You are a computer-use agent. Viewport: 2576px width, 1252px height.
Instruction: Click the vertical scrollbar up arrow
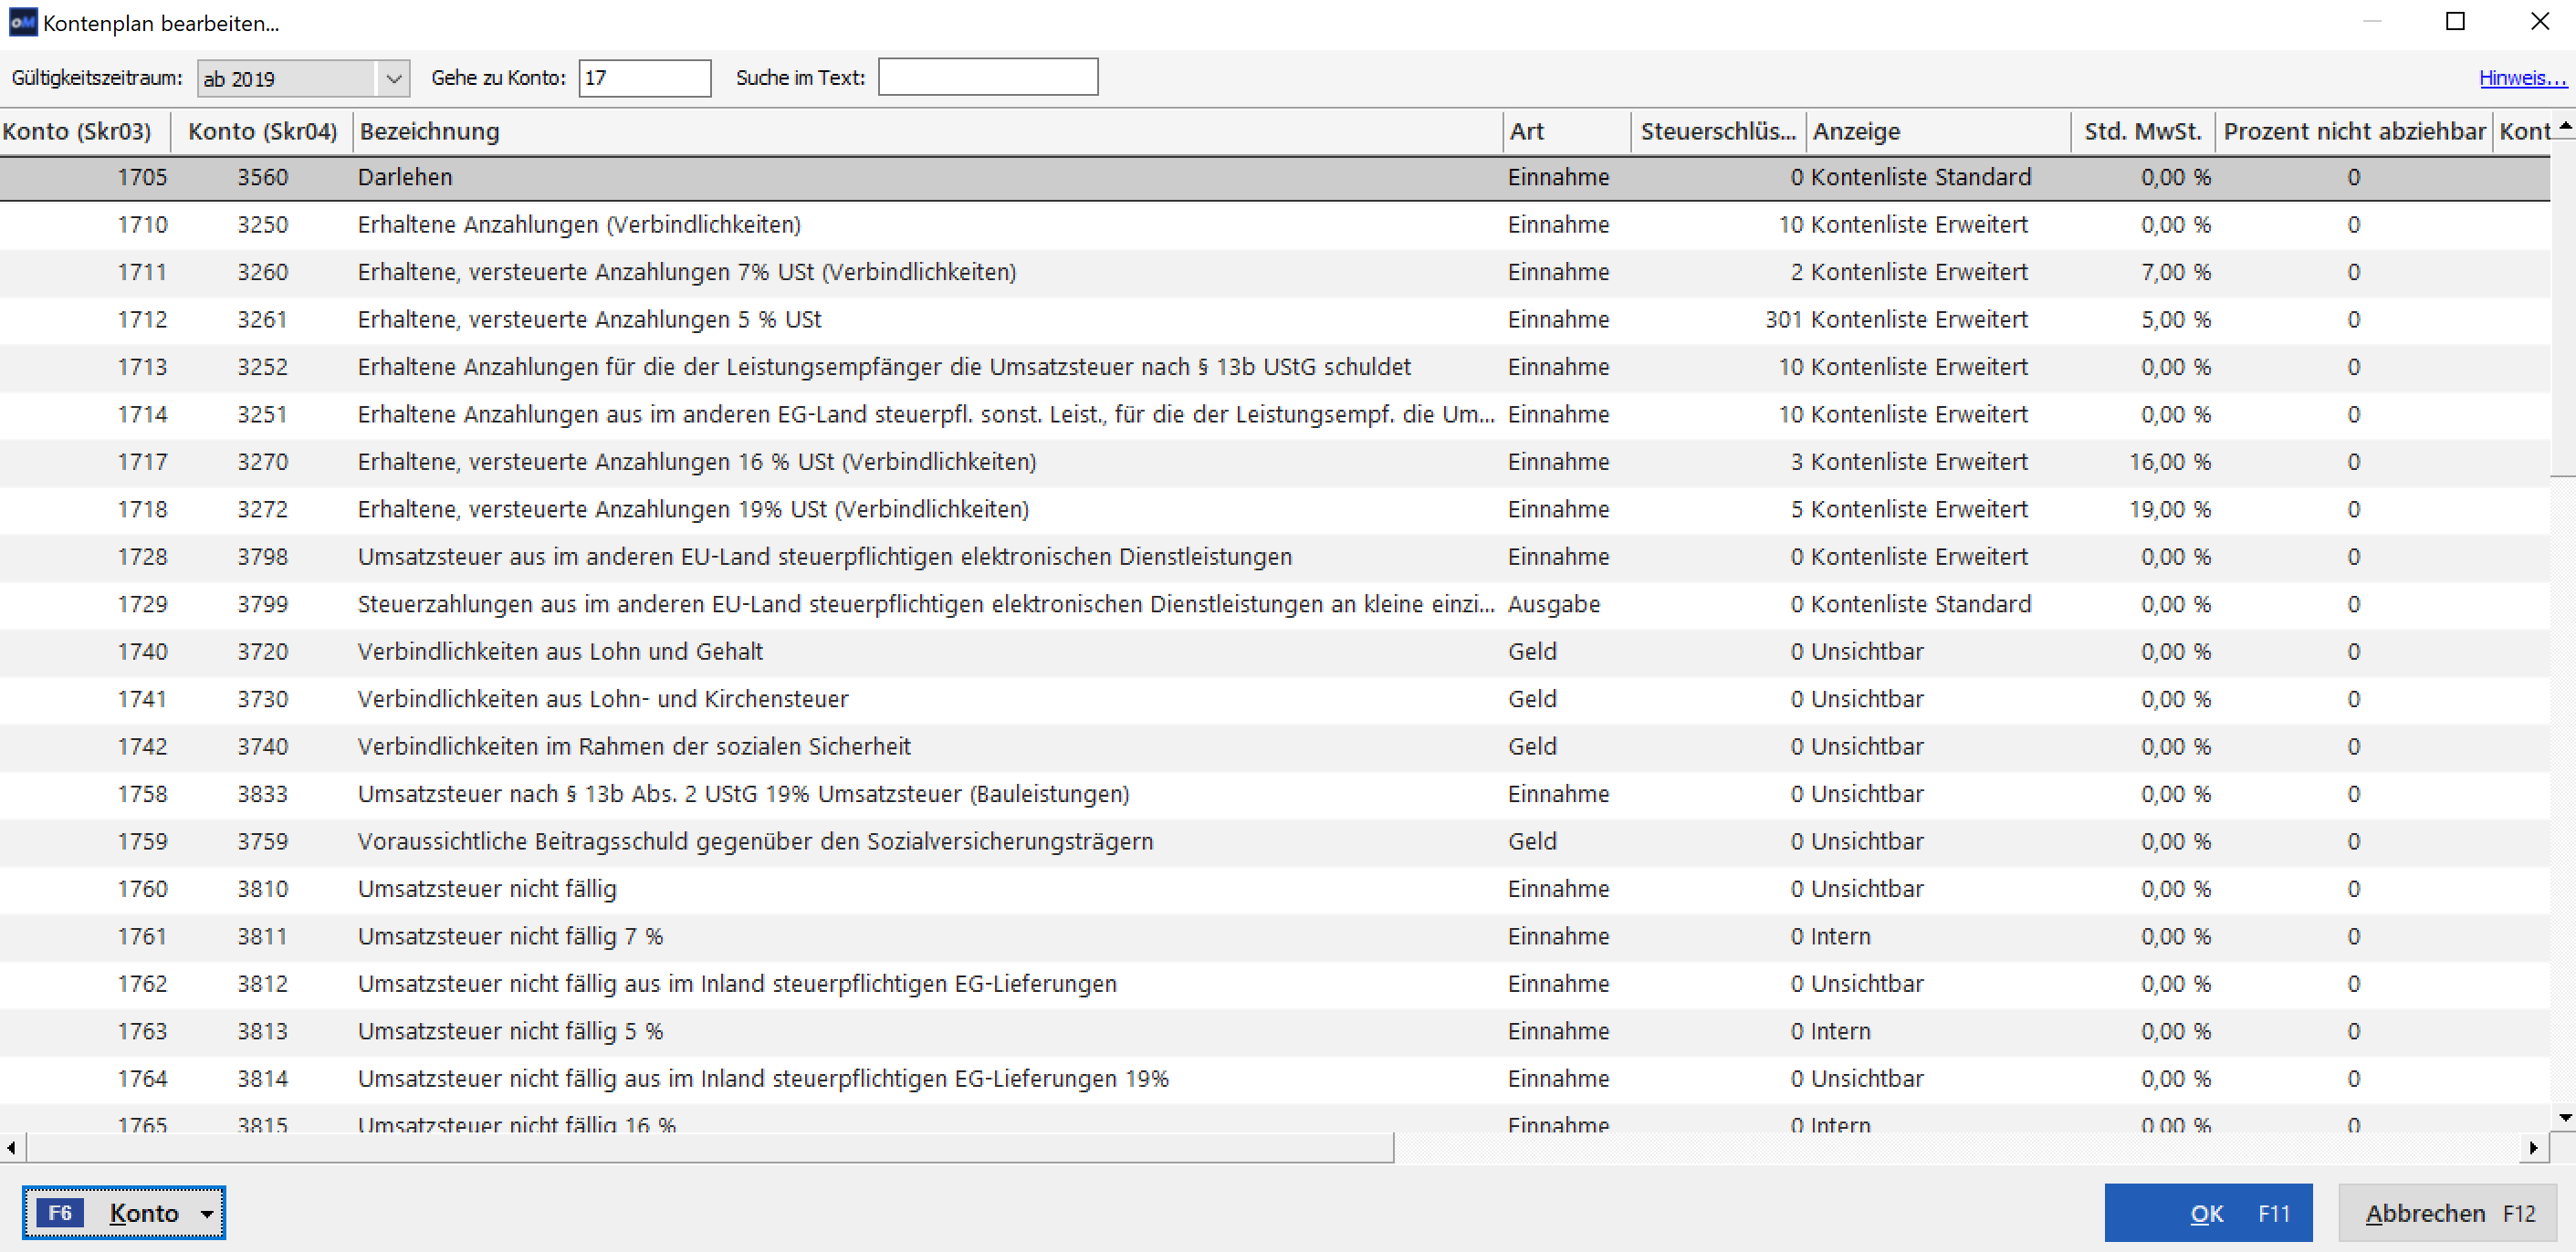tap(2563, 126)
